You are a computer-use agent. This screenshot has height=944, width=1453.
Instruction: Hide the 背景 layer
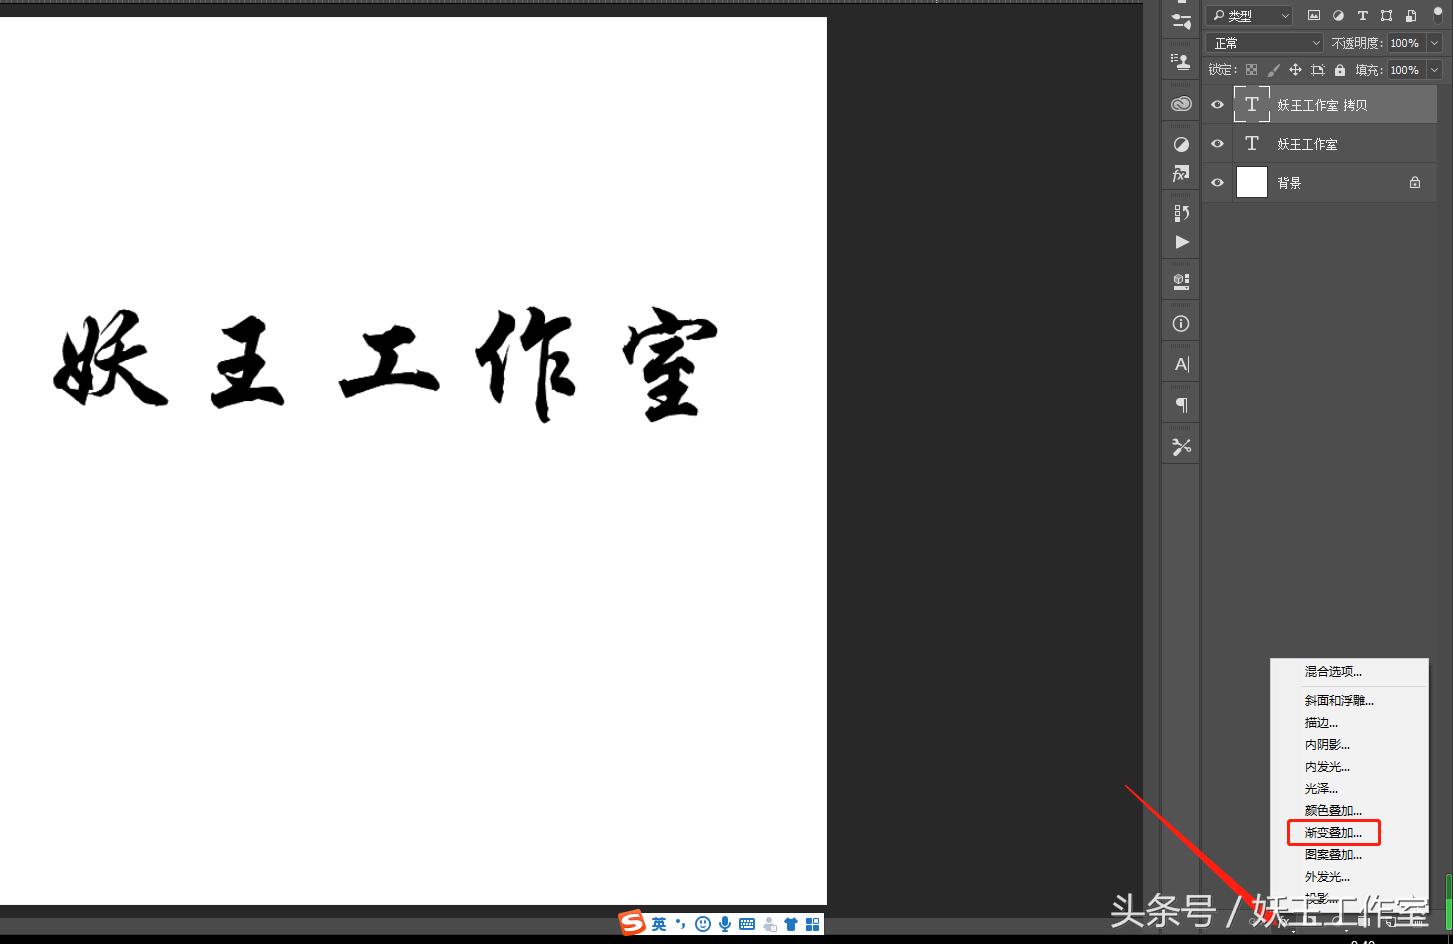point(1217,182)
